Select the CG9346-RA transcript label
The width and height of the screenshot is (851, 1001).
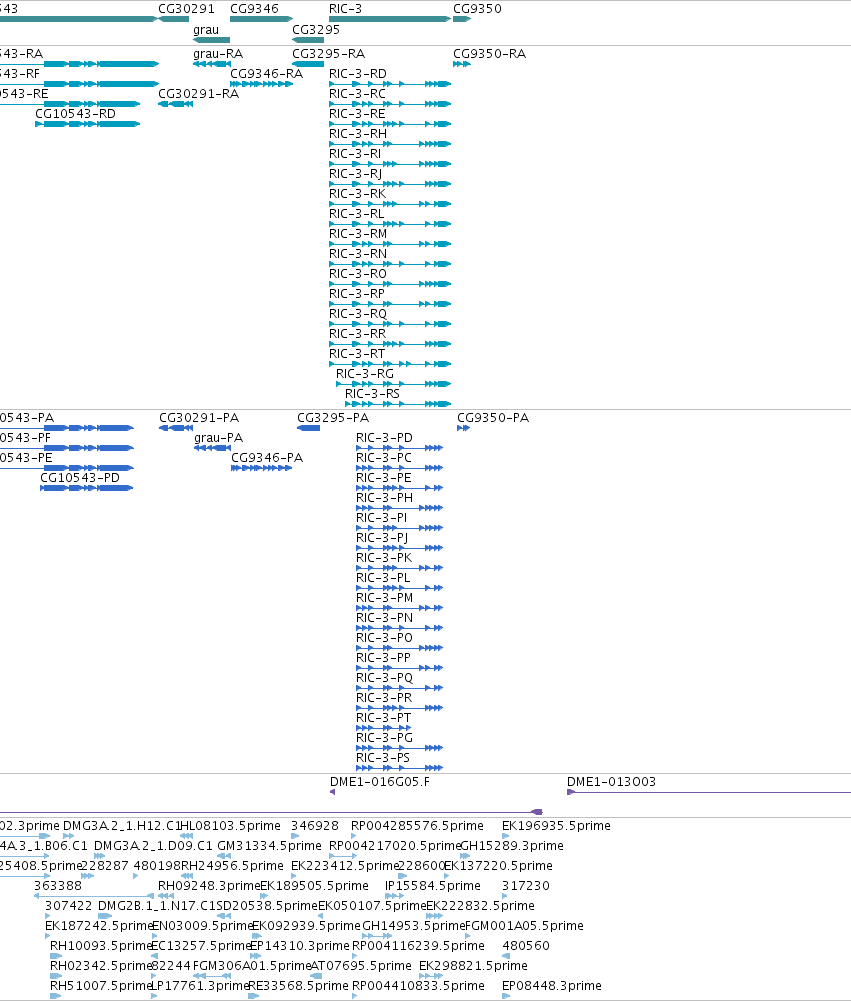(x=266, y=74)
